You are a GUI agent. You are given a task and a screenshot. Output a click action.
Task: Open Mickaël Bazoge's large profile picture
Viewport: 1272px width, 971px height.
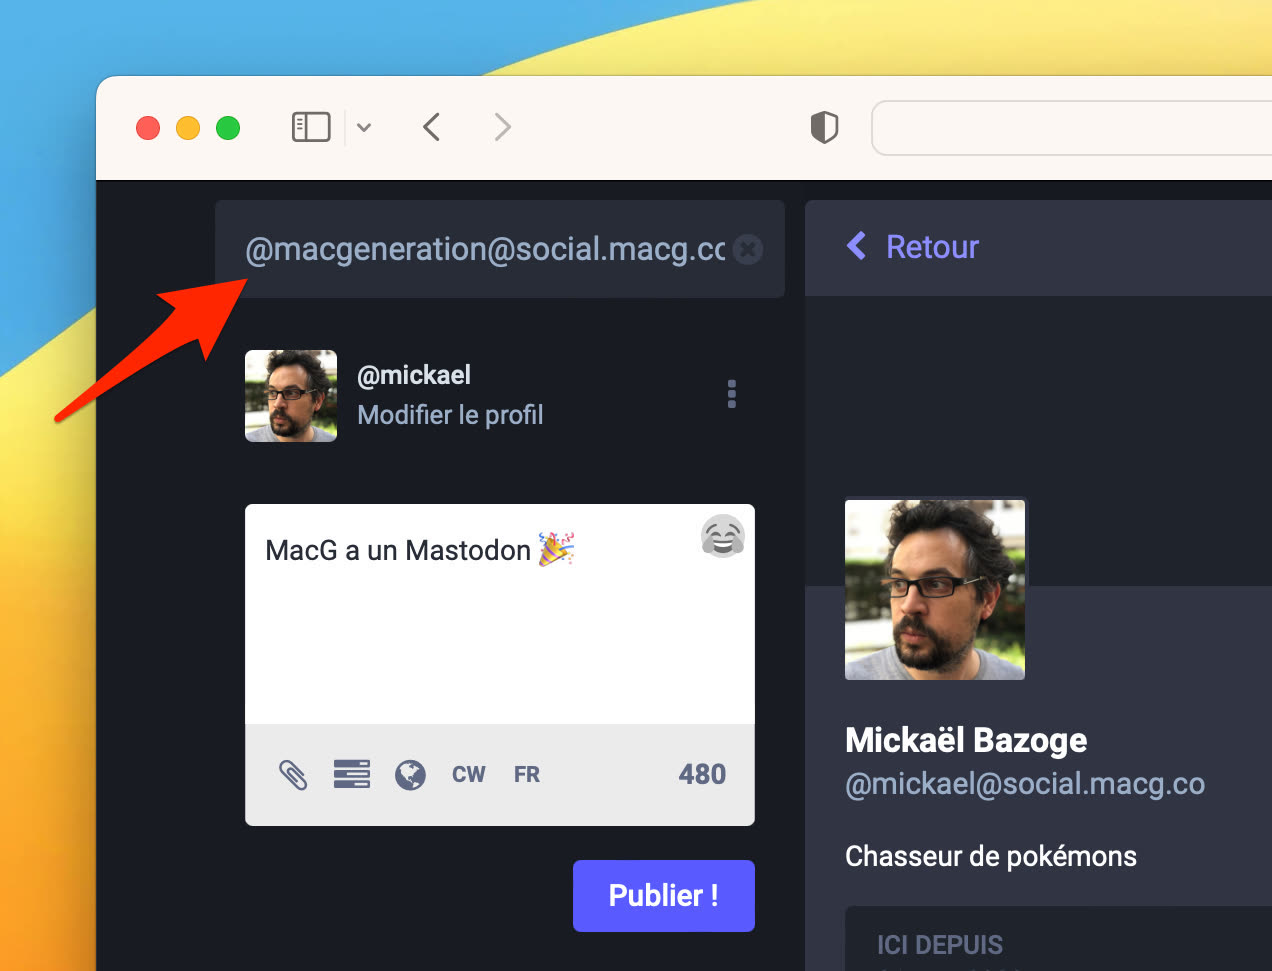pos(935,590)
